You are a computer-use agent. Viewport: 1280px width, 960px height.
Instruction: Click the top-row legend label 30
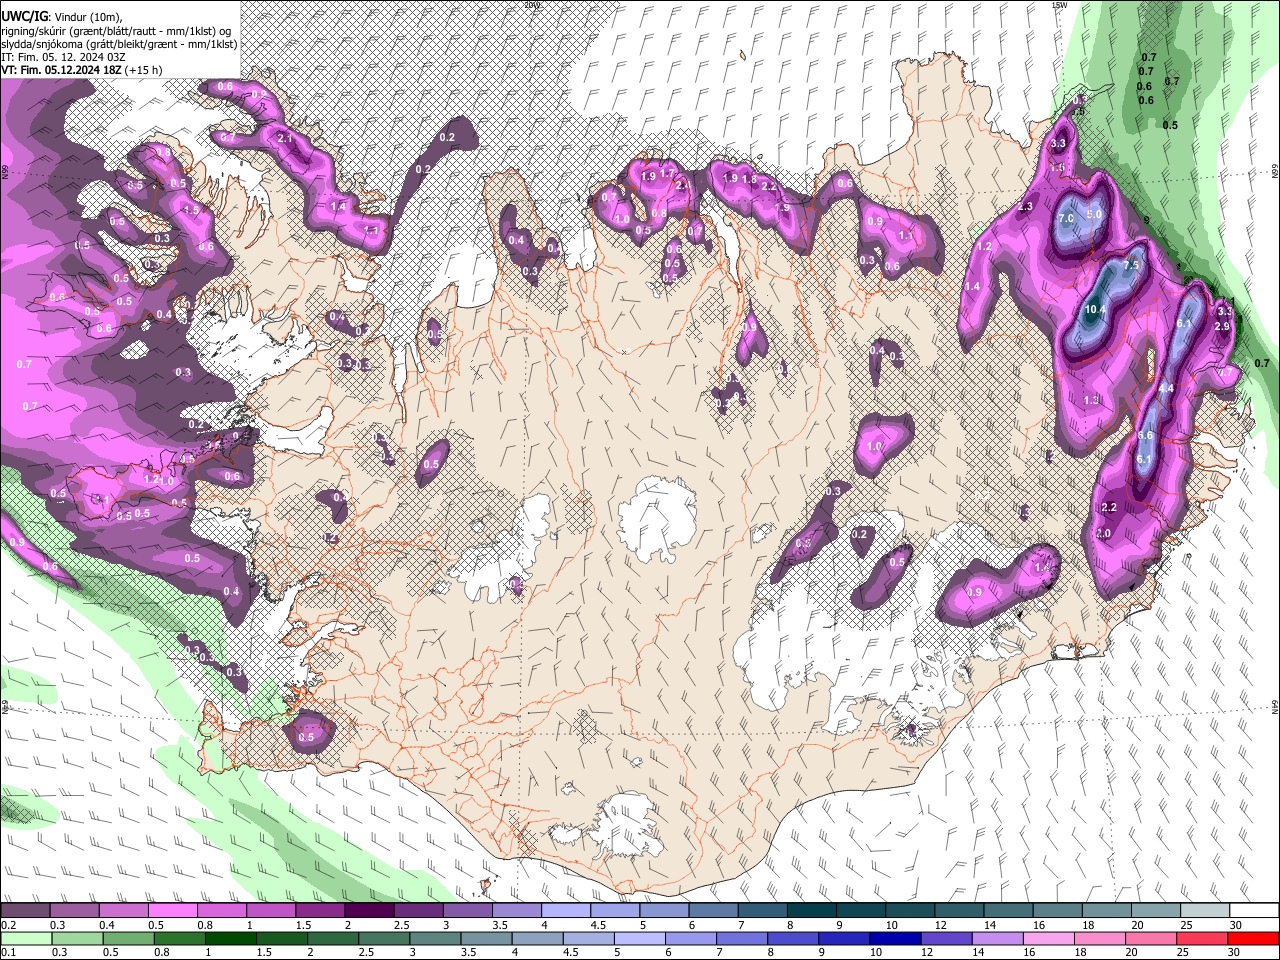tap(1236, 925)
